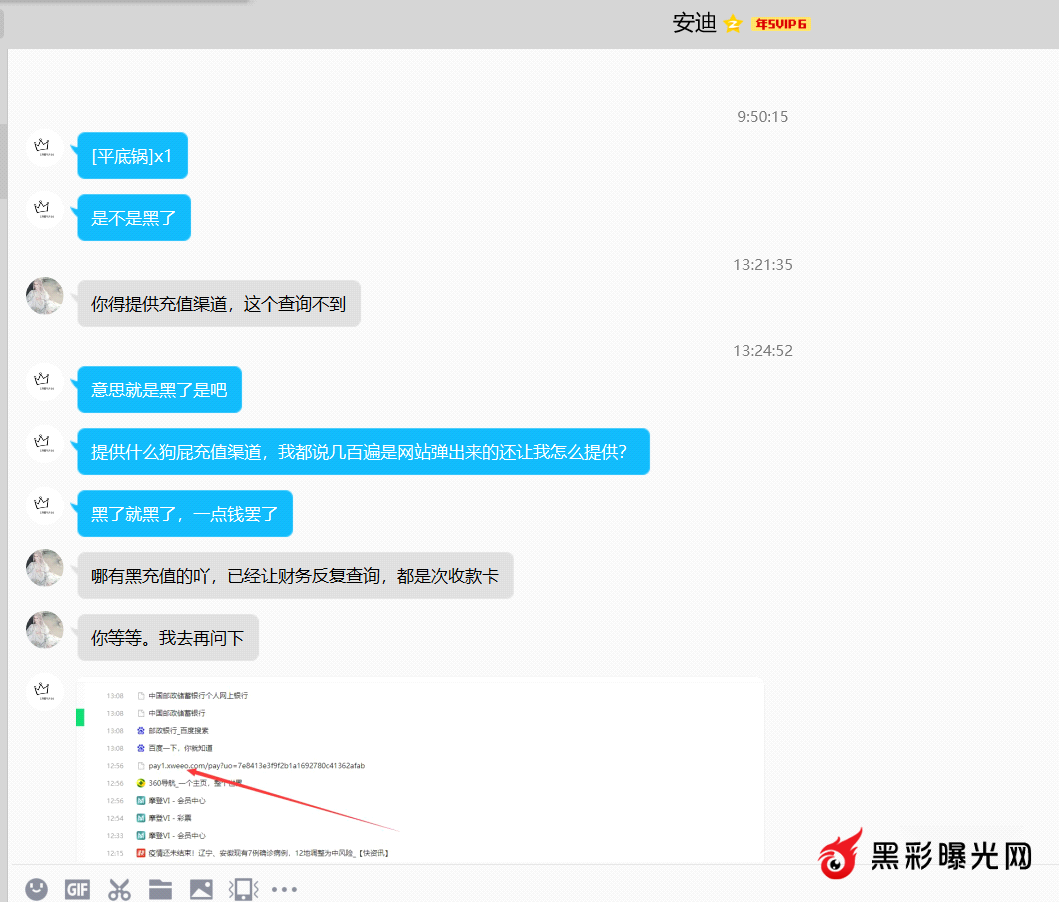Click the 年SVIP6 membership badge

781,24
